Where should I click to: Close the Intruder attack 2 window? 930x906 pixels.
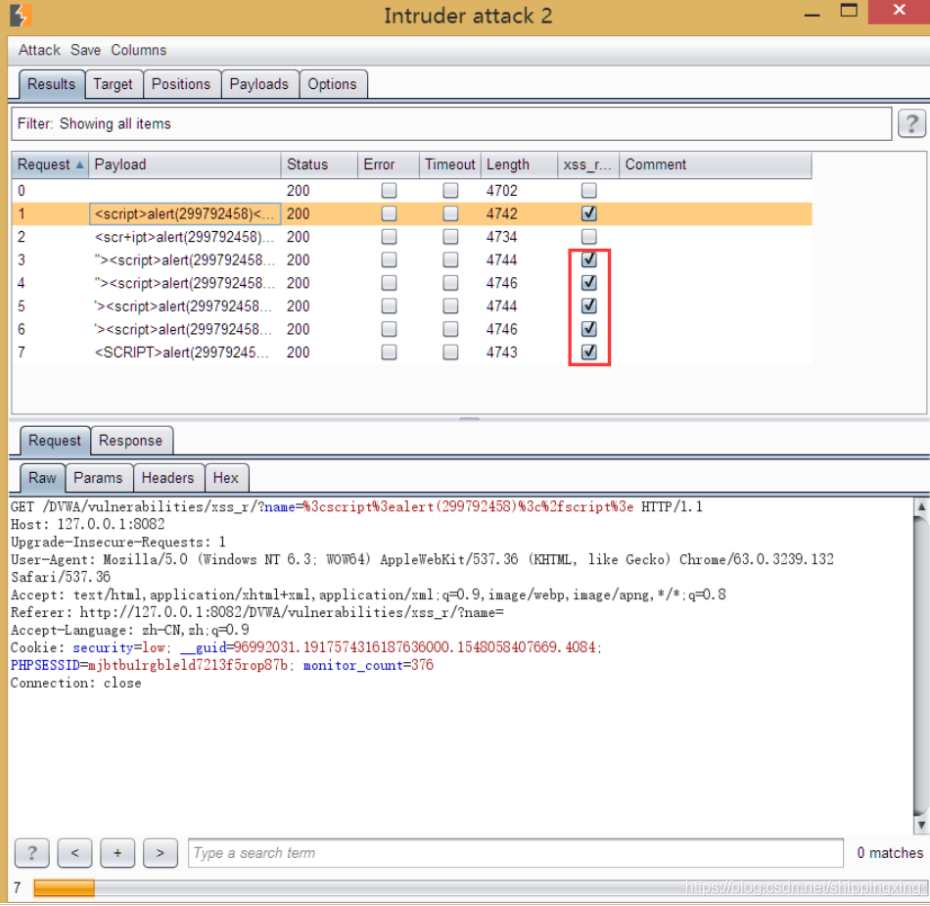899,11
